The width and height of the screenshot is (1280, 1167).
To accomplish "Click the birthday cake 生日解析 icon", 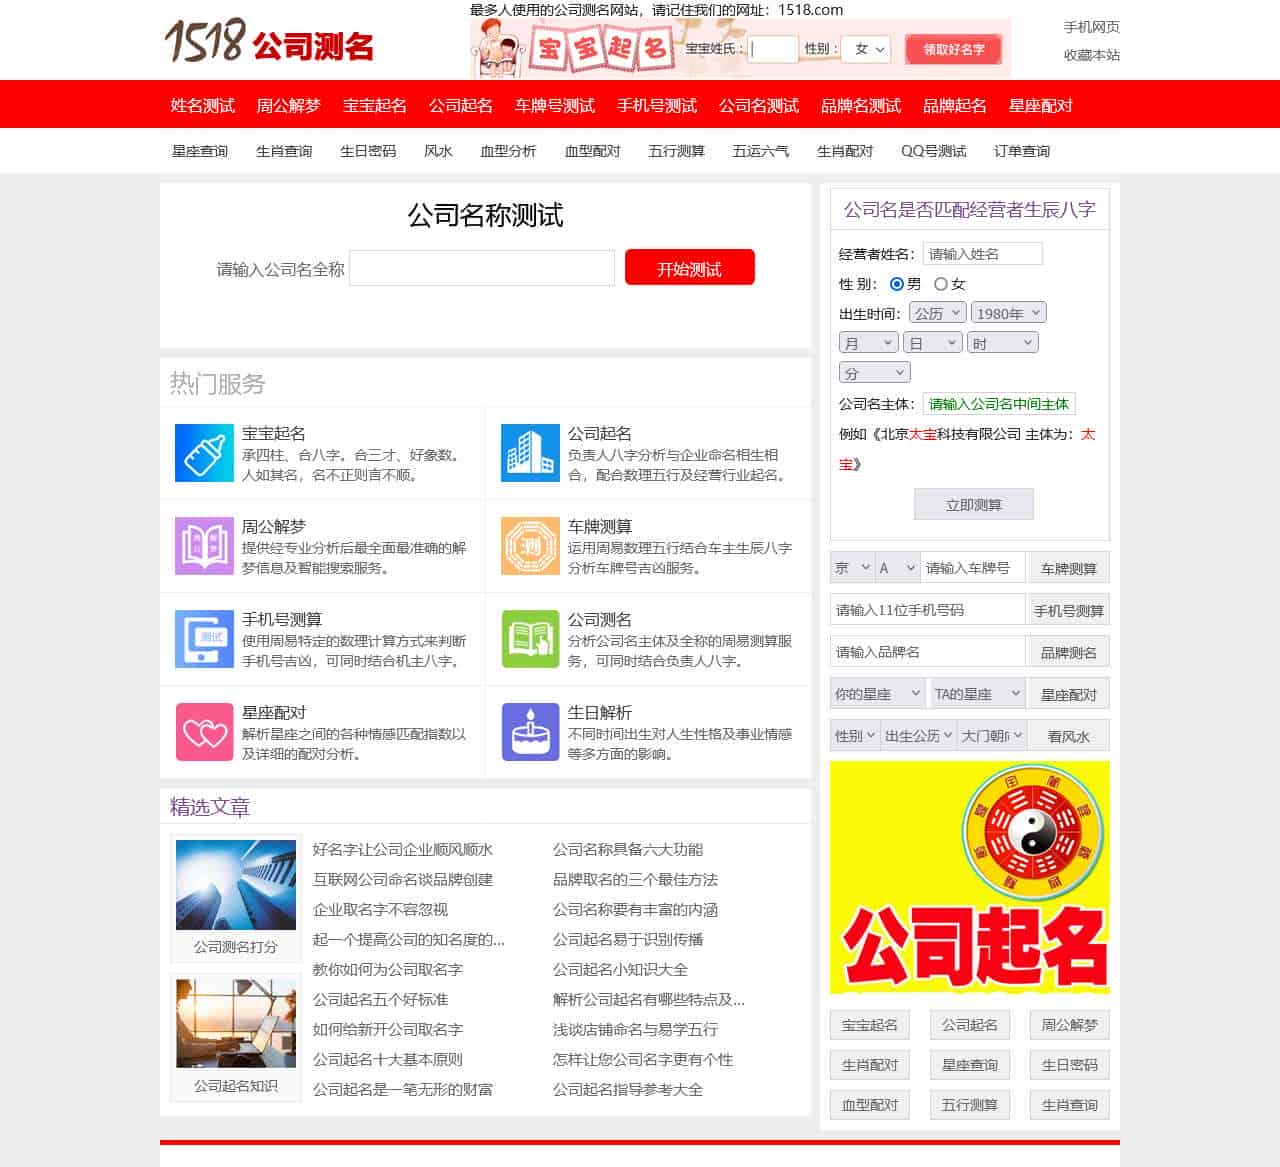I will (530, 732).
